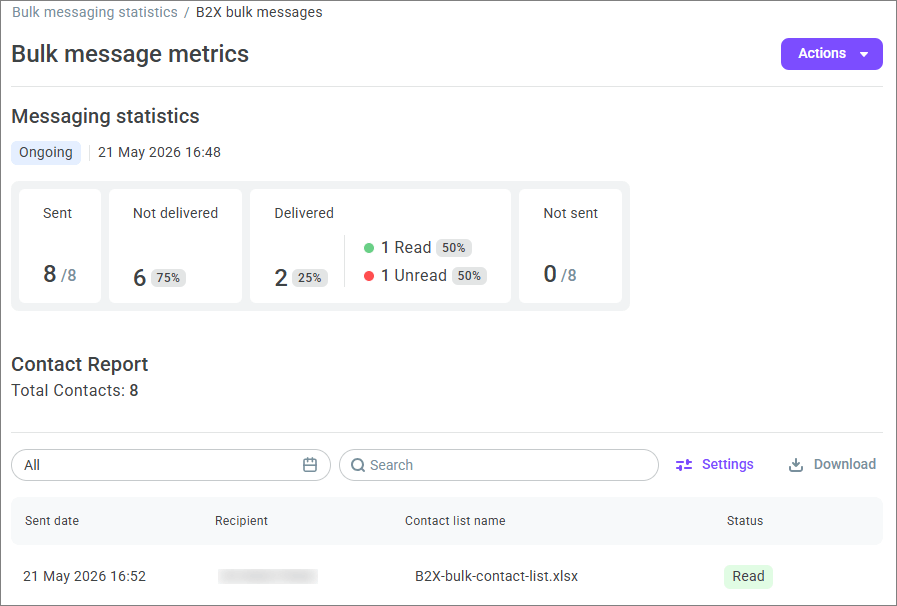
Task: Click the Status column header
Action: (x=745, y=521)
